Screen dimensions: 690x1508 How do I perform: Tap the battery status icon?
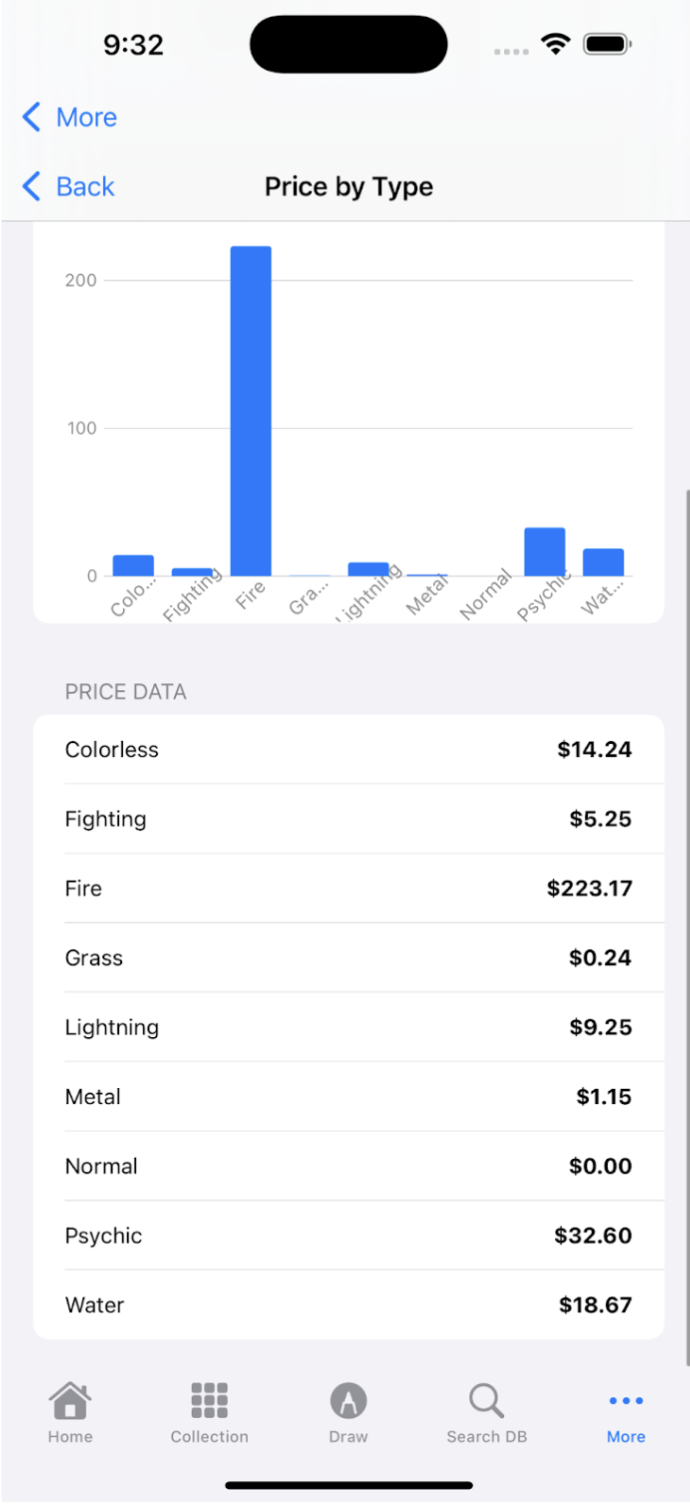point(606,44)
